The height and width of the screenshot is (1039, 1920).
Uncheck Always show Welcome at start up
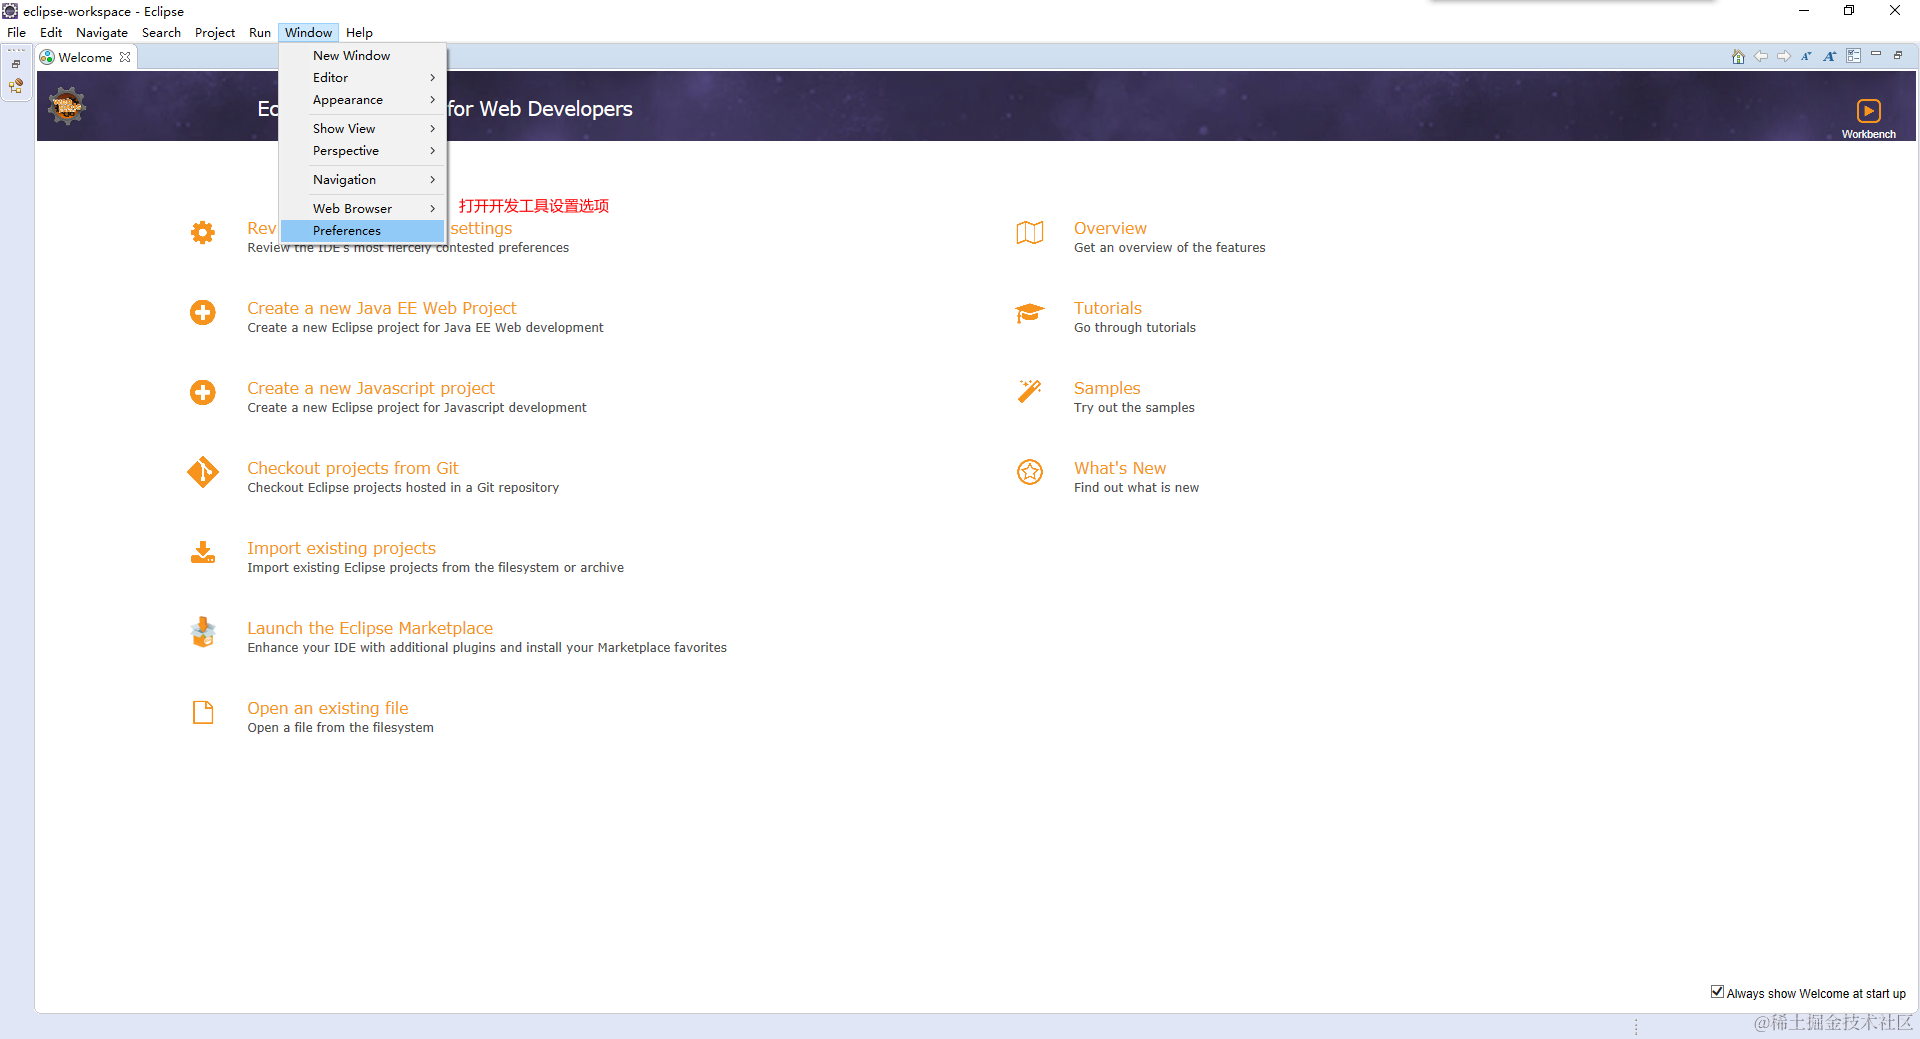point(1717,992)
